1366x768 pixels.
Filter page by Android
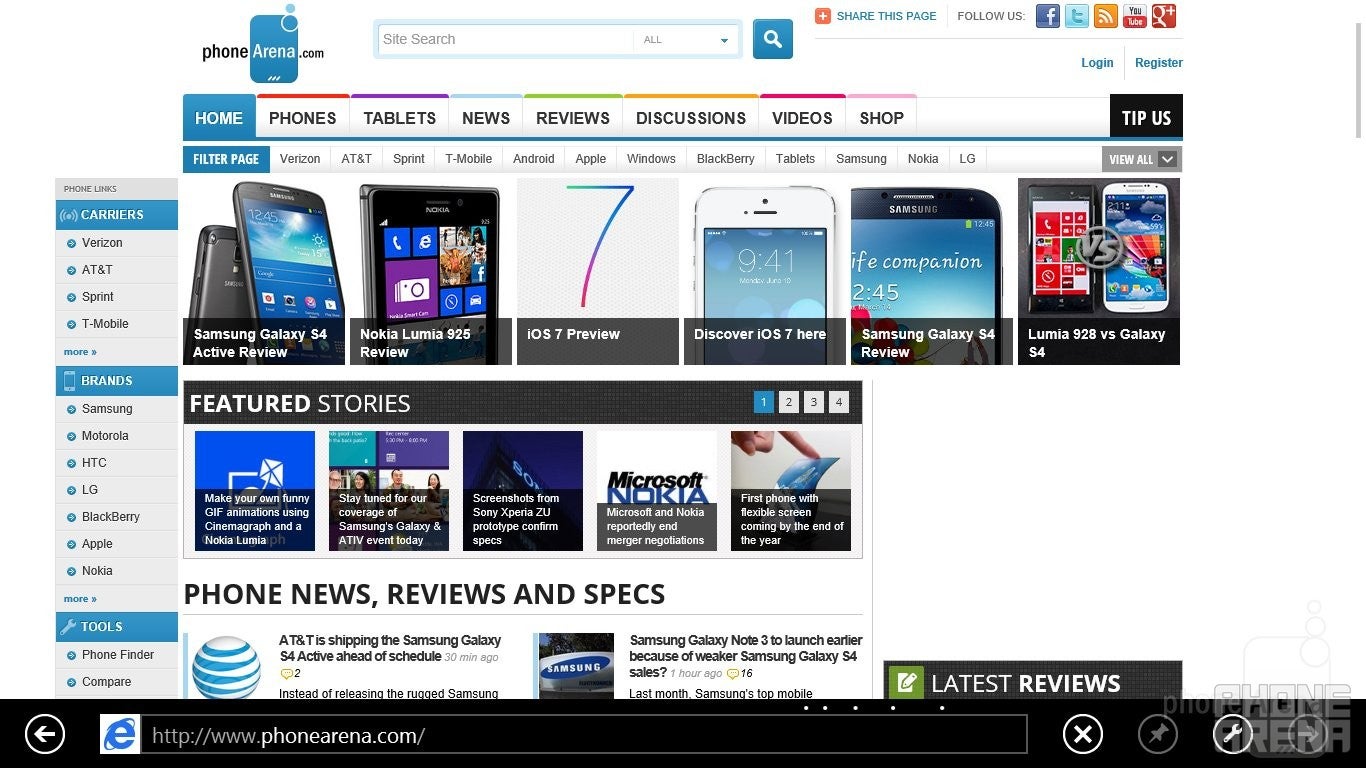click(534, 159)
